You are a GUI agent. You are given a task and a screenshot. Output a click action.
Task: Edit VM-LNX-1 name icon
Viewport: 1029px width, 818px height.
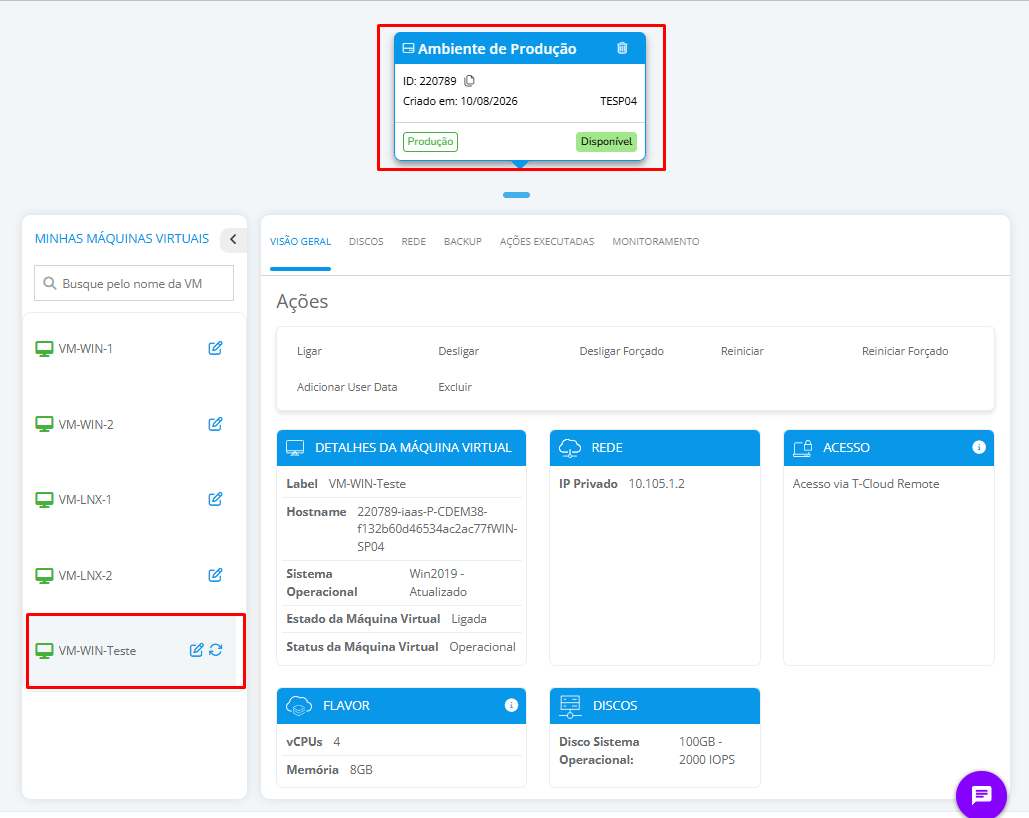(x=215, y=499)
